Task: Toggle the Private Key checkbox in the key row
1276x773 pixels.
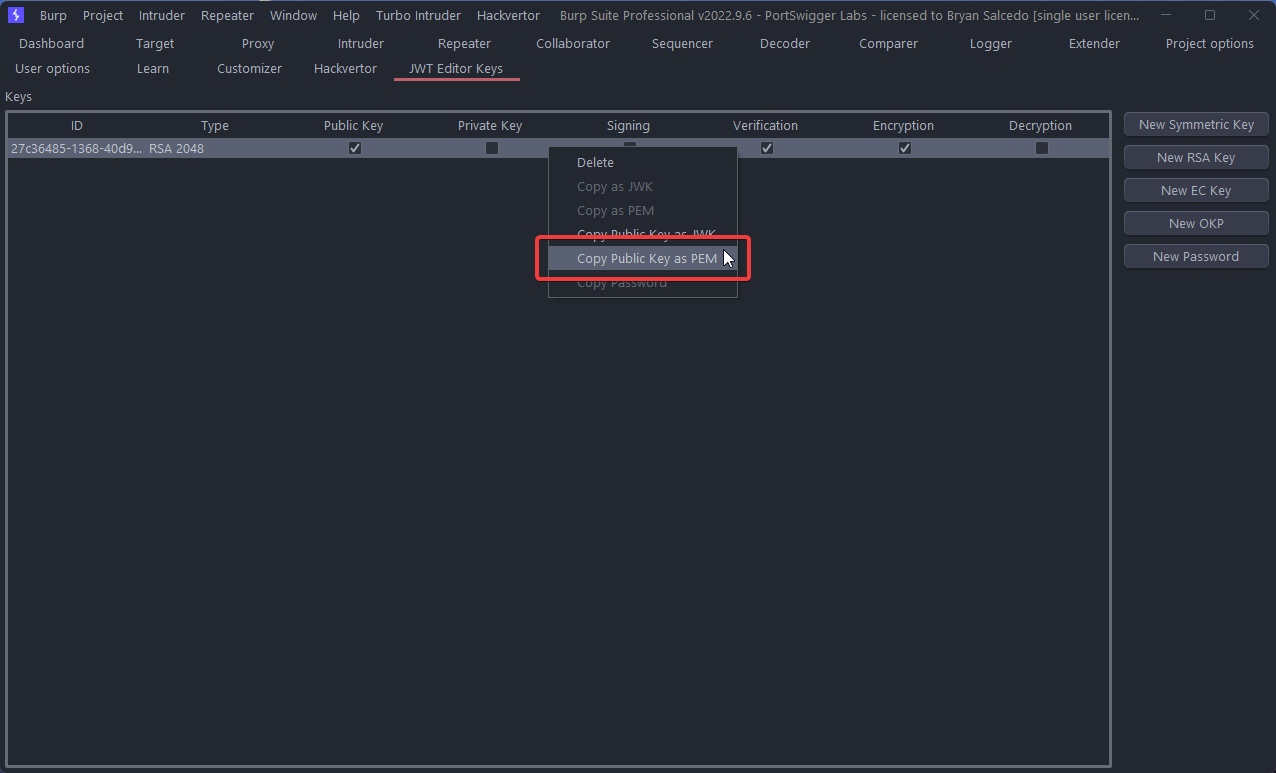Action: coord(491,148)
